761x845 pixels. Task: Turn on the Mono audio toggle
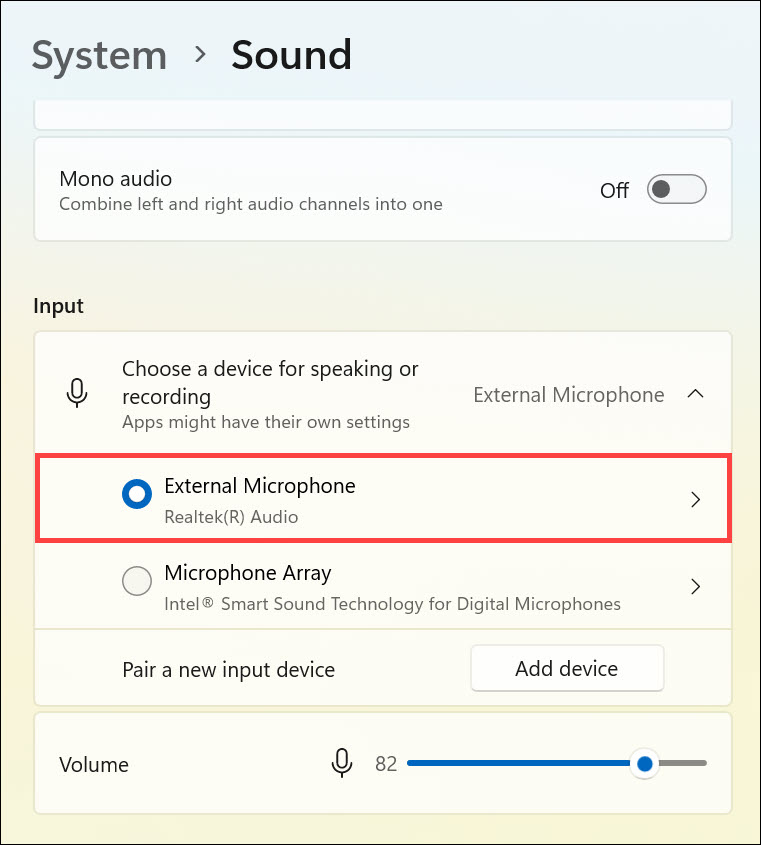point(677,189)
